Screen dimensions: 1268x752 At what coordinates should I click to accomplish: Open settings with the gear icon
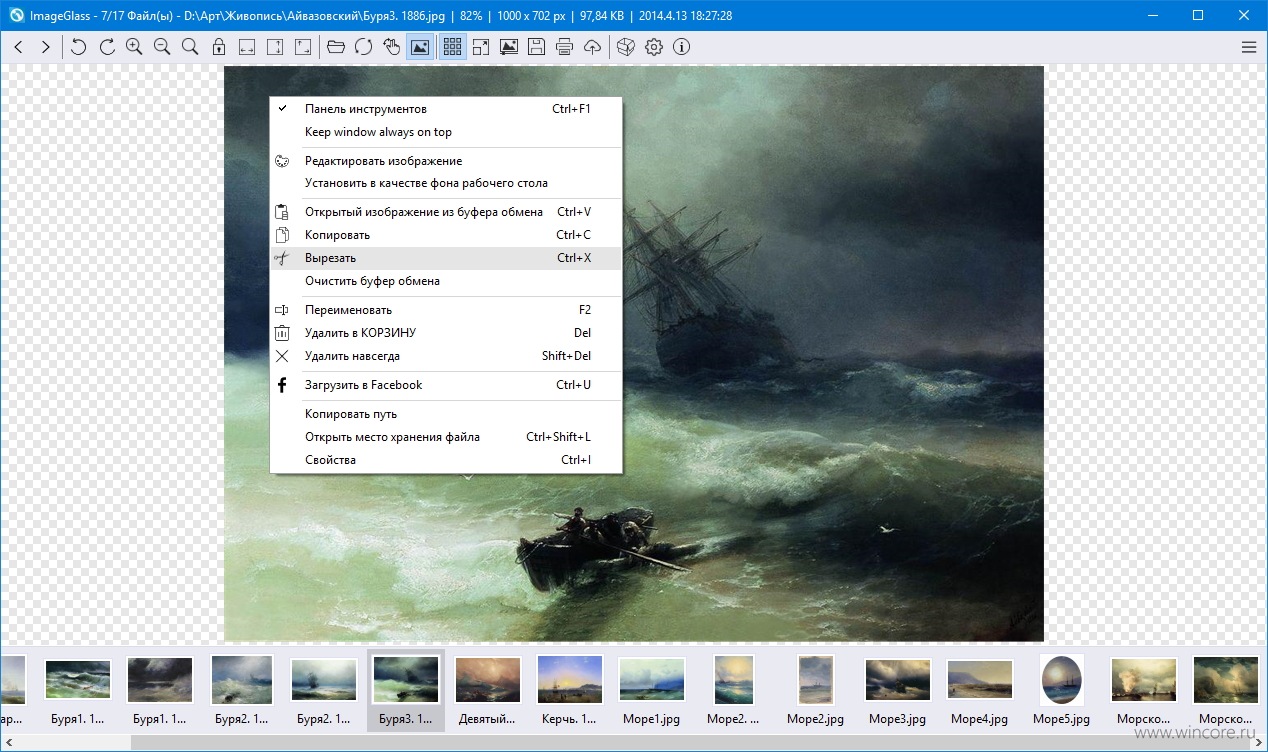pyautogui.click(x=654, y=47)
